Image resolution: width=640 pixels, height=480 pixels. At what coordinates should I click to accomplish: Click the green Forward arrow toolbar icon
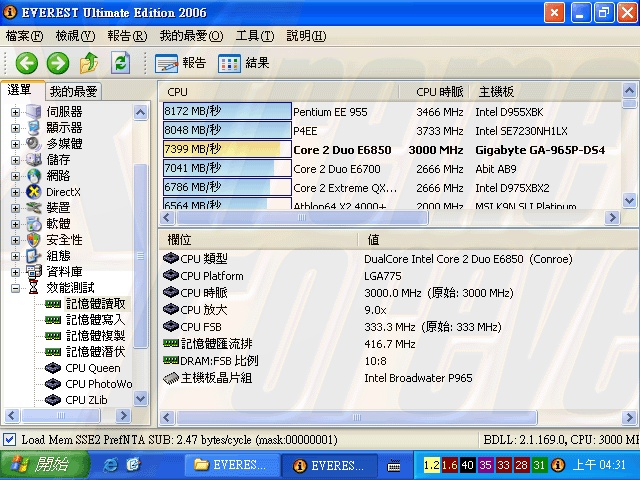[x=58, y=63]
